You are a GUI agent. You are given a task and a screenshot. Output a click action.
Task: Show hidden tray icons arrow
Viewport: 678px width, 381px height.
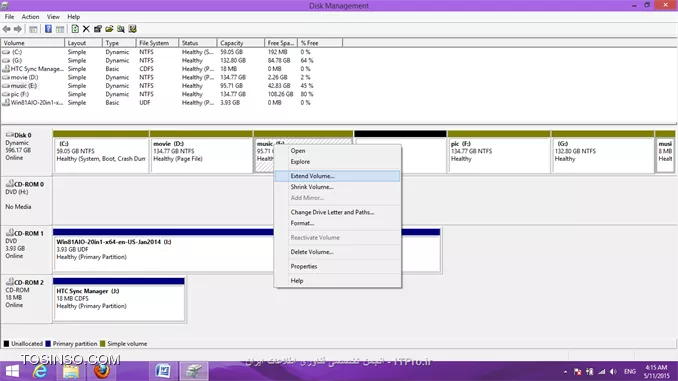point(565,371)
